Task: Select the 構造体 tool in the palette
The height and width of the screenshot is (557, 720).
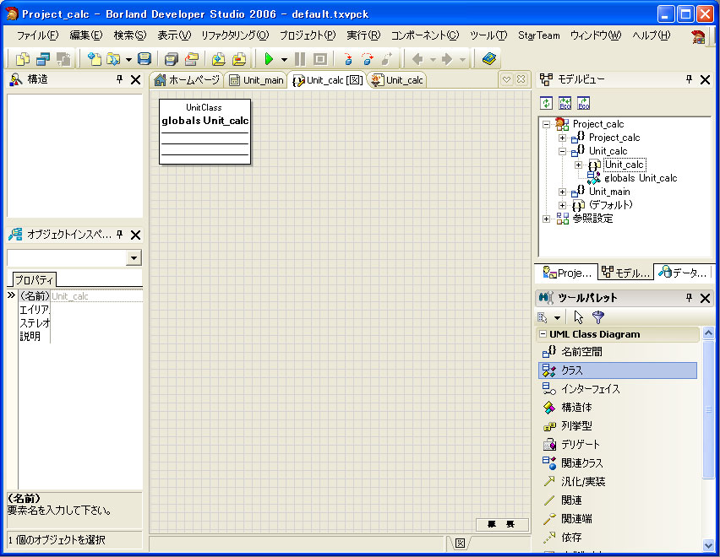Action: pos(617,407)
